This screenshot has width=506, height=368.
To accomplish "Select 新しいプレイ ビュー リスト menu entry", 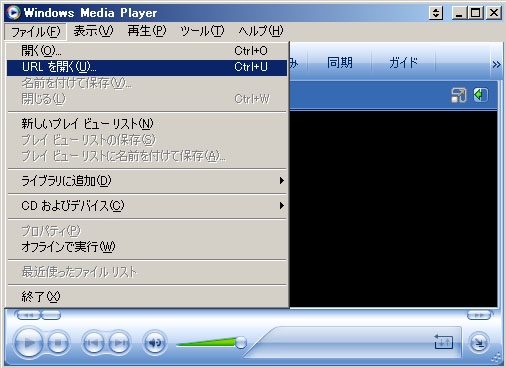I will pos(147,124).
